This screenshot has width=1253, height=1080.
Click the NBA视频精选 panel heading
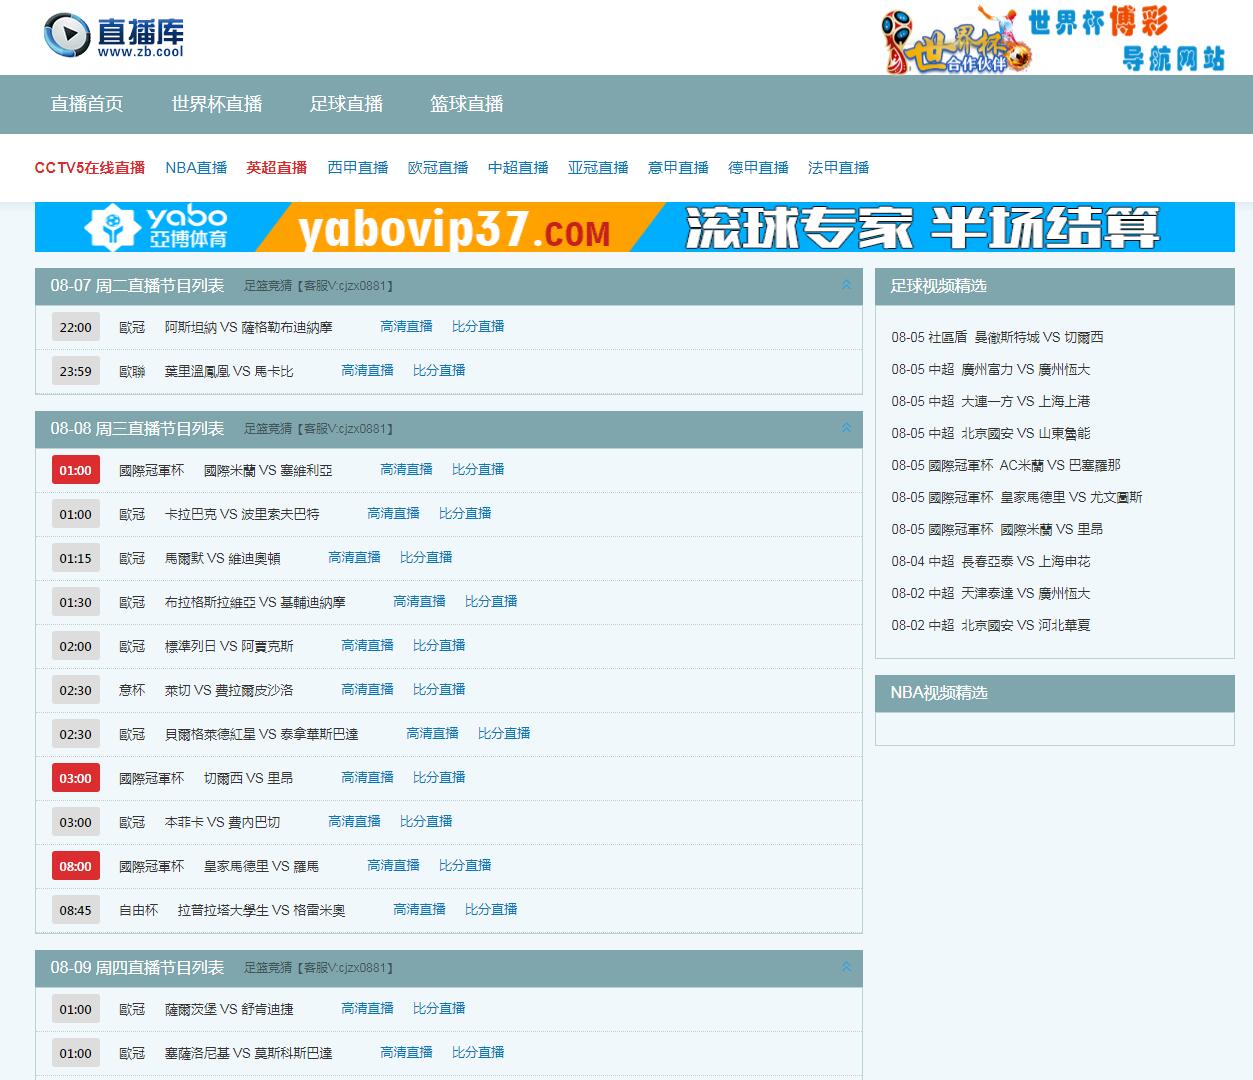[938, 693]
